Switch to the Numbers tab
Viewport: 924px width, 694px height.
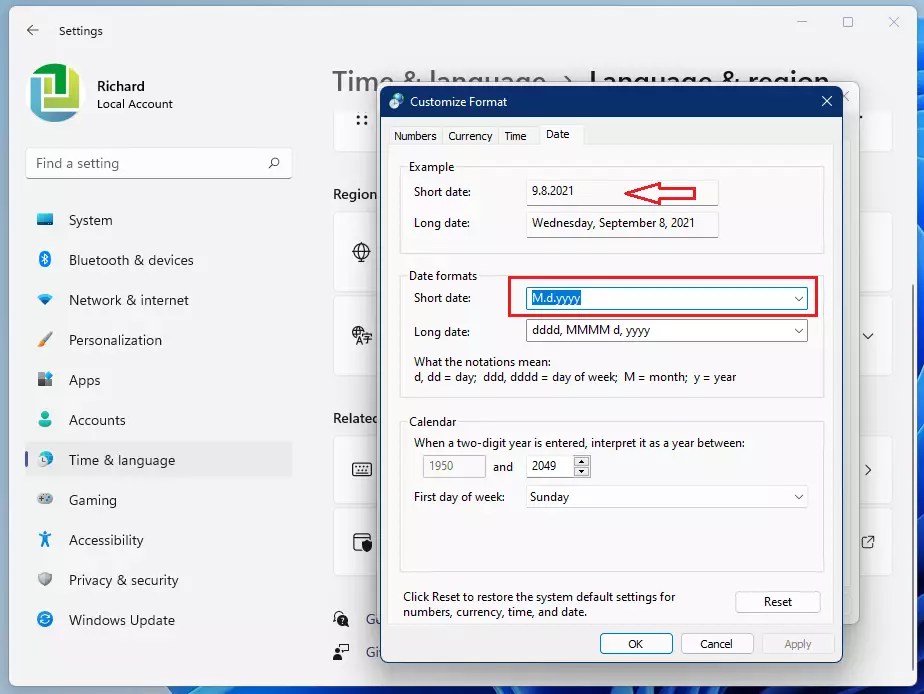point(415,136)
